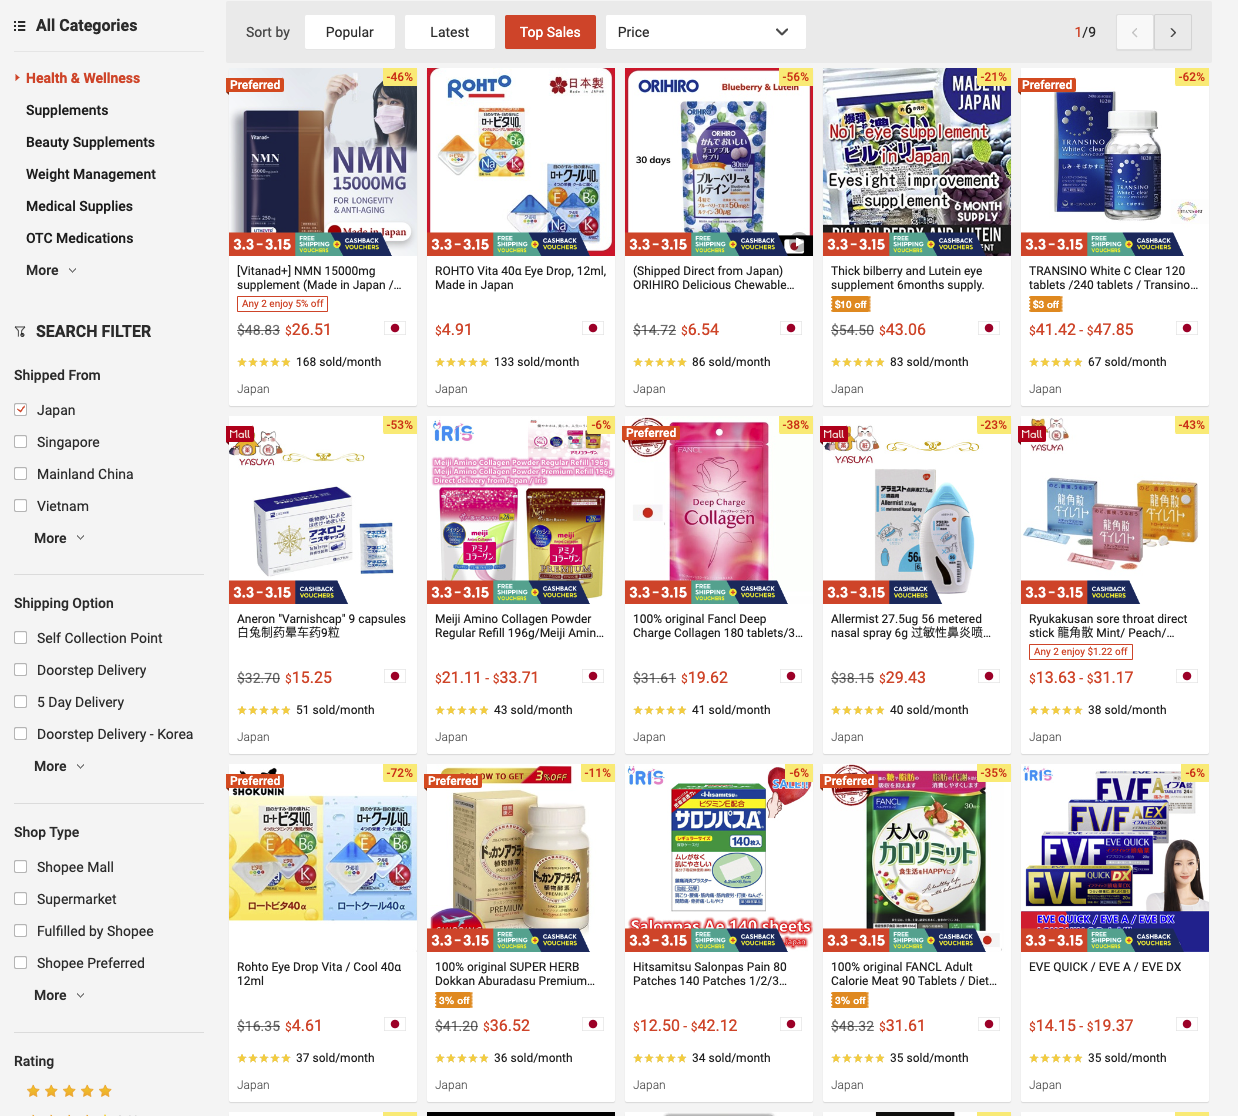1238x1116 pixels.
Task: Click Mall badge on Aneron capsules product
Action: tap(240, 434)
